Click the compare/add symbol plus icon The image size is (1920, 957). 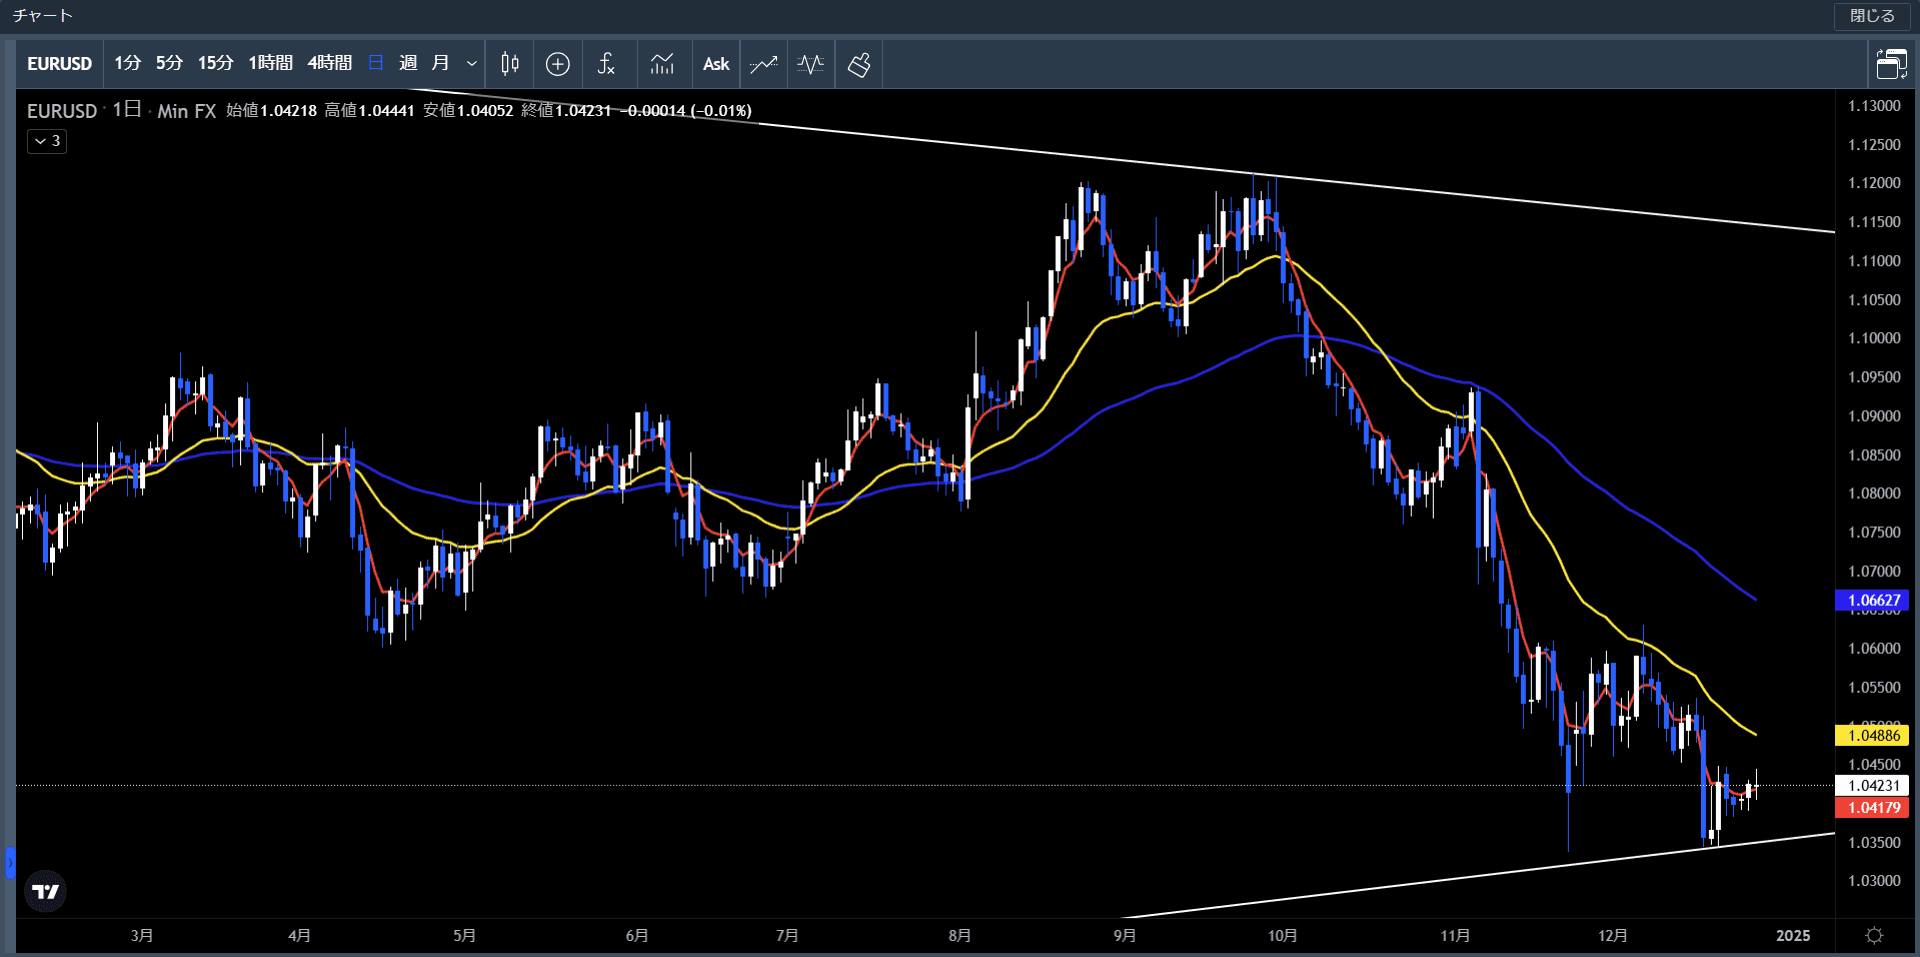558,64
